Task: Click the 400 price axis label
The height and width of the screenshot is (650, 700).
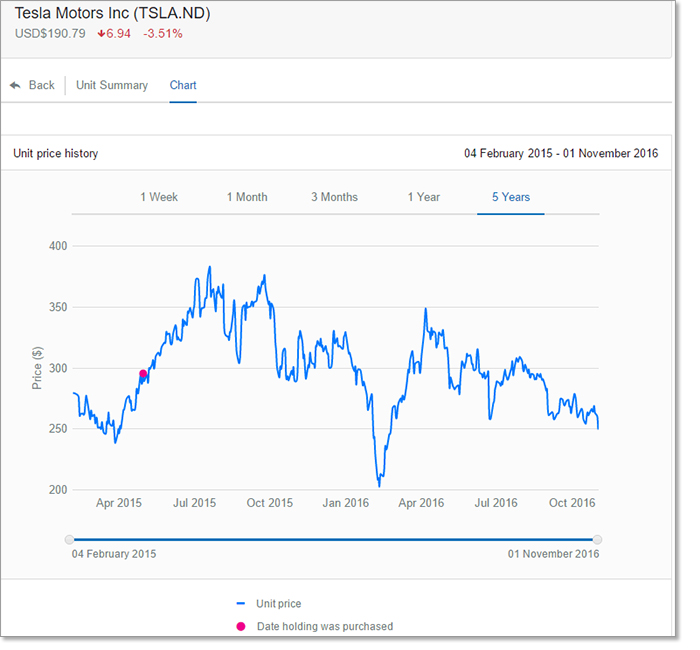Action: (x=58, y=246)
